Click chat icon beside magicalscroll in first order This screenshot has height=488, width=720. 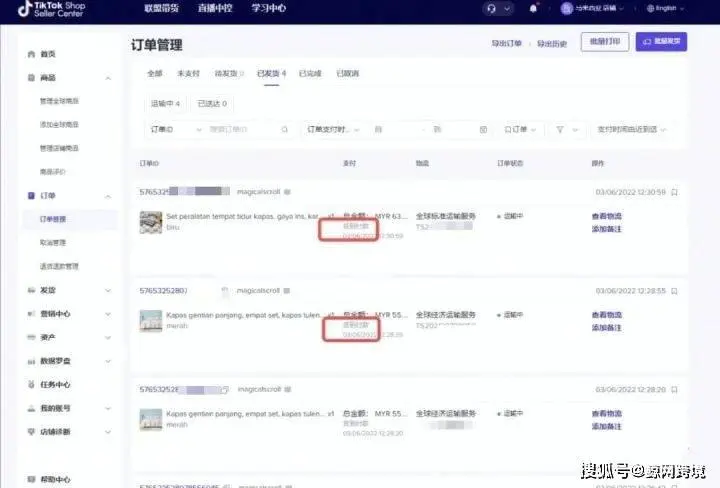pyautogui.click(x=287, y=192)
